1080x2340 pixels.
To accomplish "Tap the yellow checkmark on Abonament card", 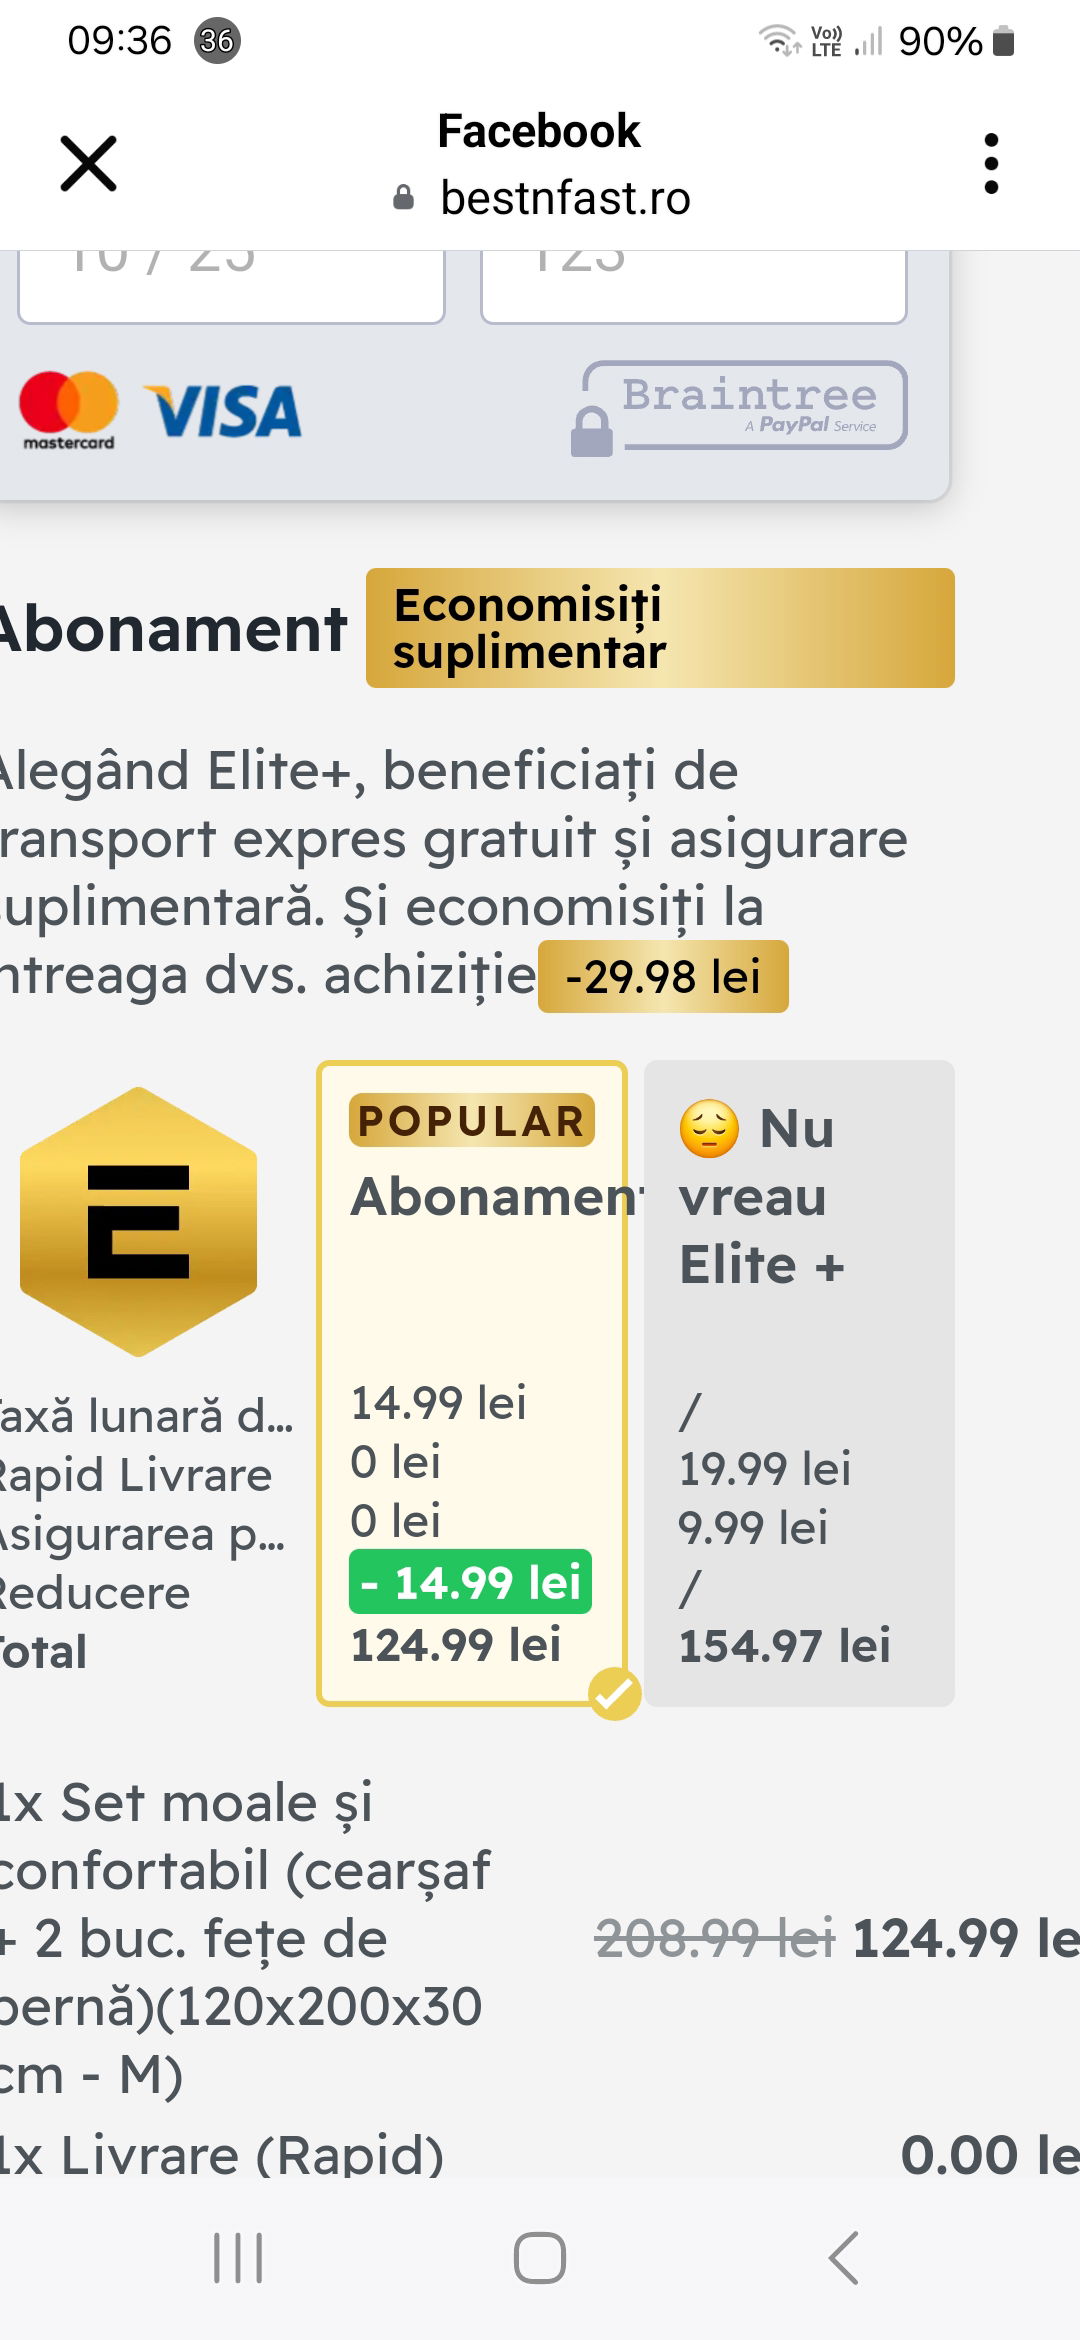I will coord(614,1694).
